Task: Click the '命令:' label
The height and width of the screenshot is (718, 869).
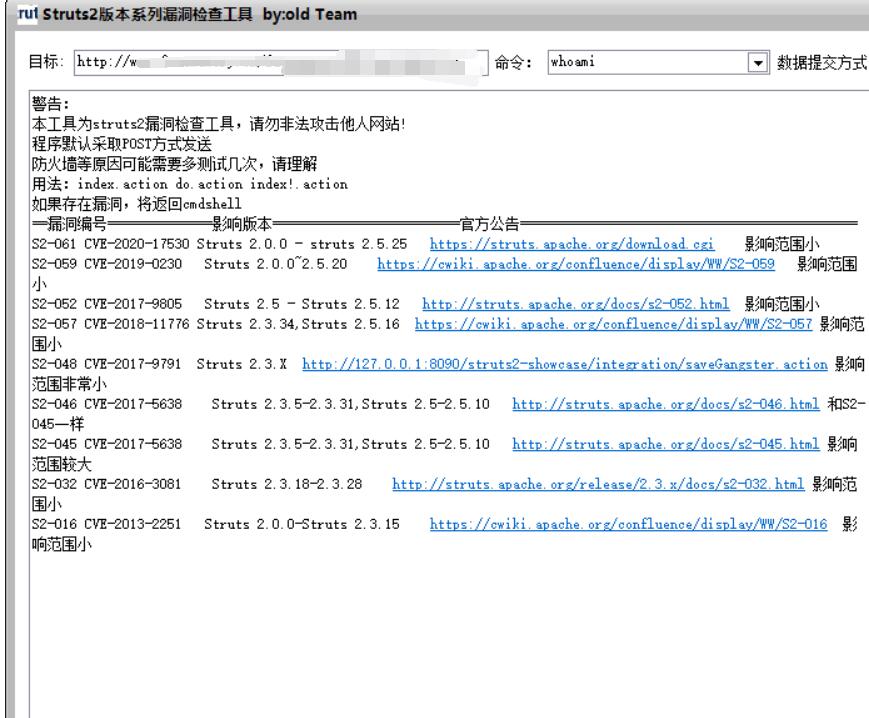Action: click(513, 62)
